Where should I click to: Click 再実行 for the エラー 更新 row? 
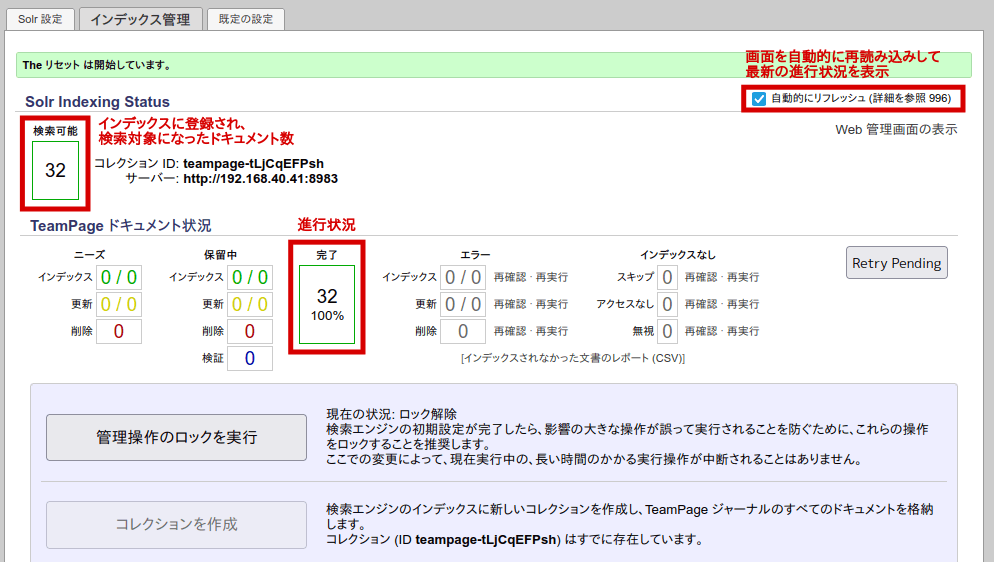552,304
